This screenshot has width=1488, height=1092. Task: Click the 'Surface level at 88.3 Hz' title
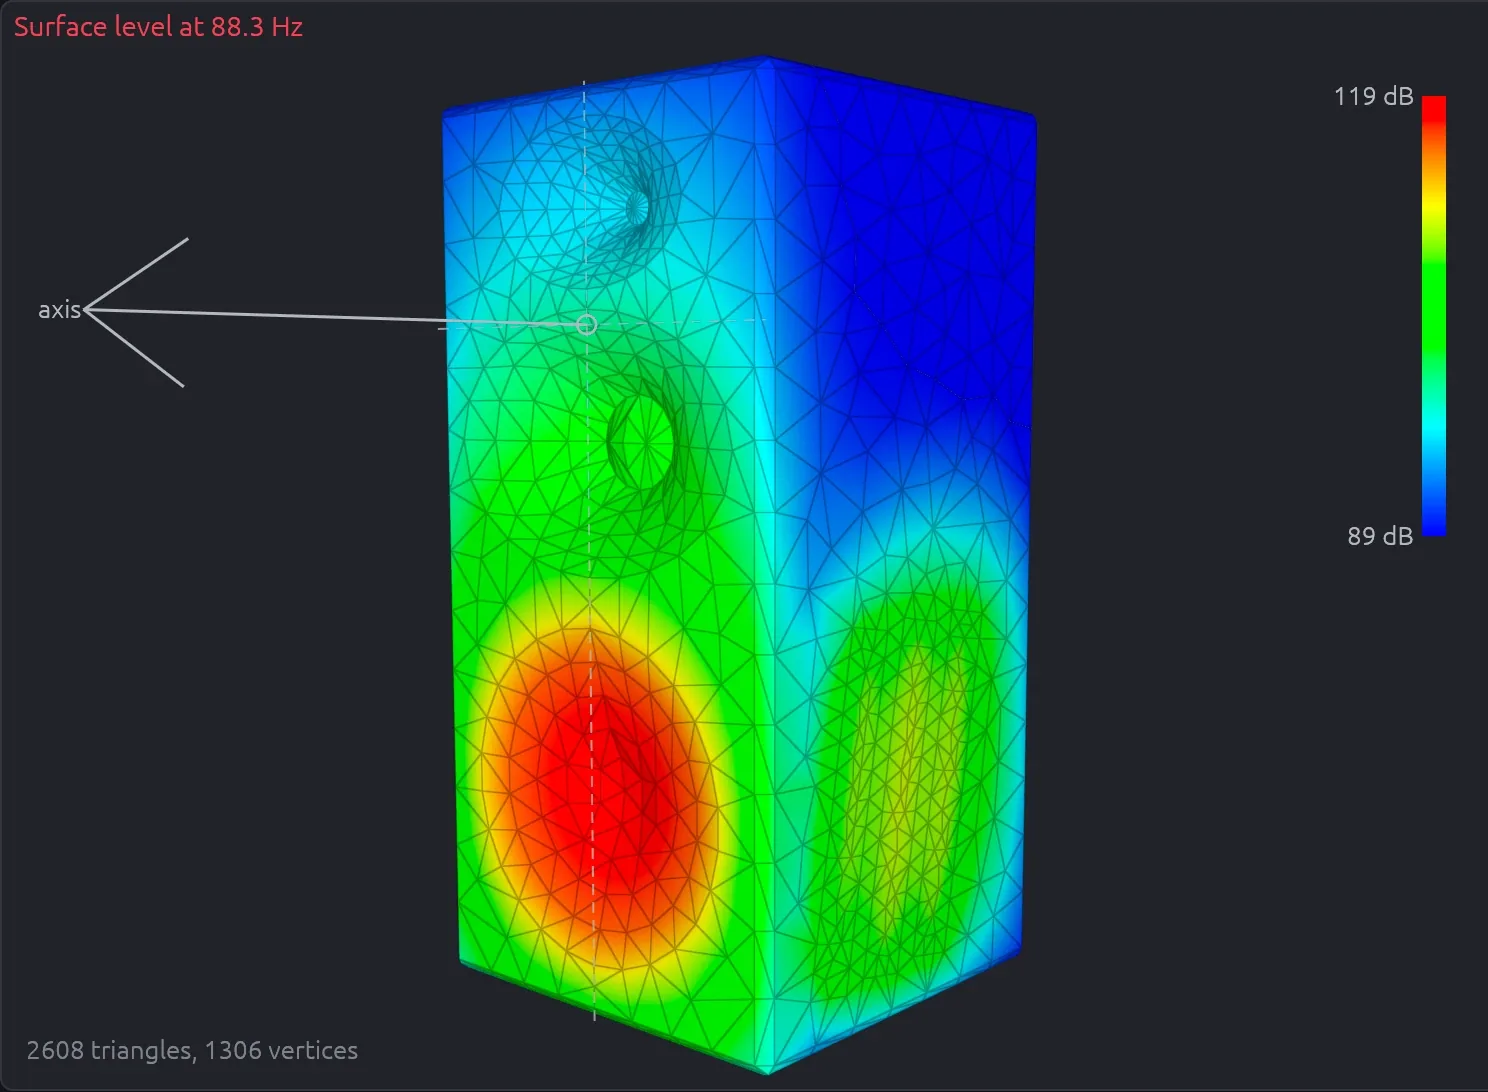pos(158,27)
